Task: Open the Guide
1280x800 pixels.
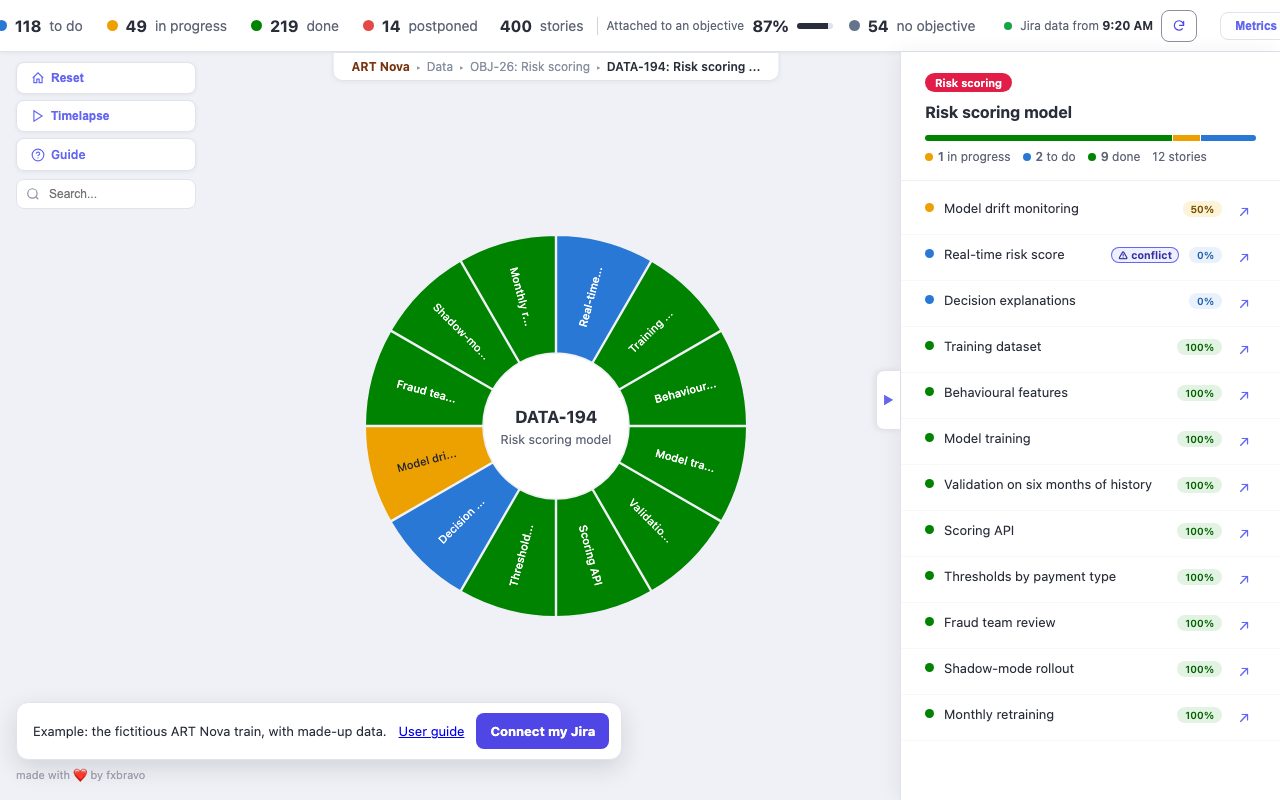Action: click(x=106, y=155)
